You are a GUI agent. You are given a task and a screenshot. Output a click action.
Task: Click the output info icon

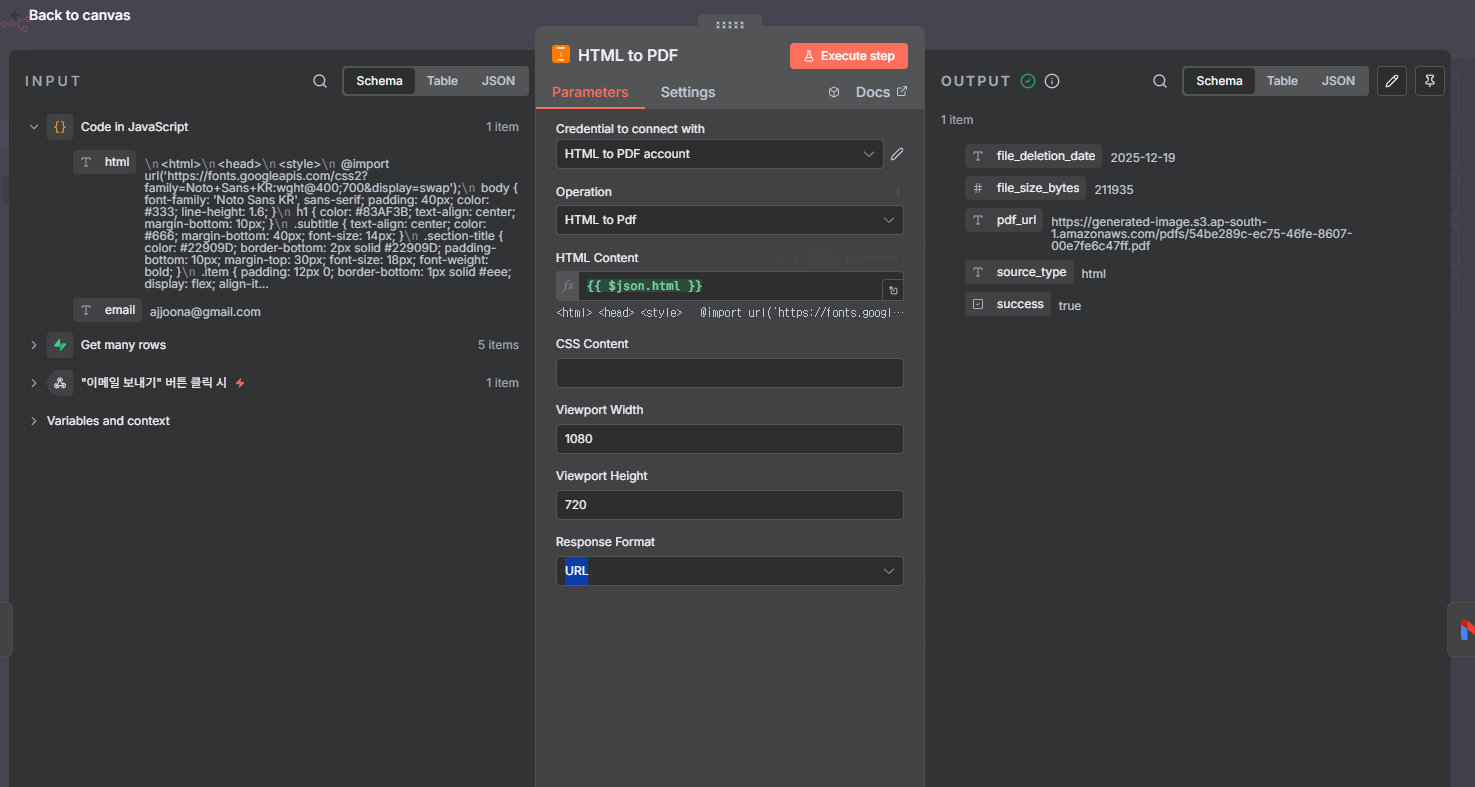tap(1052, 81)
